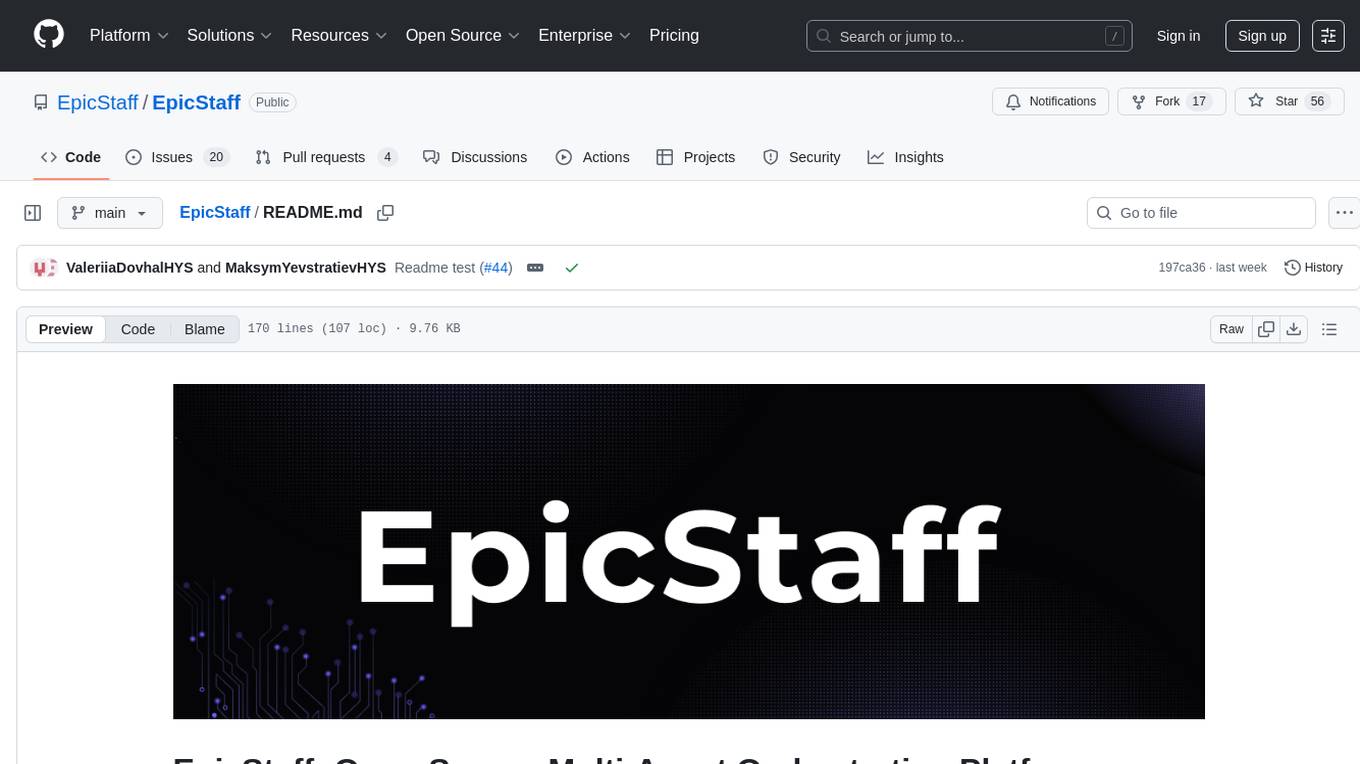The image size is (1360, 764).
Task: Expand the commit message ellipsis
Action: pyautogui.click(x=535, y=268)
